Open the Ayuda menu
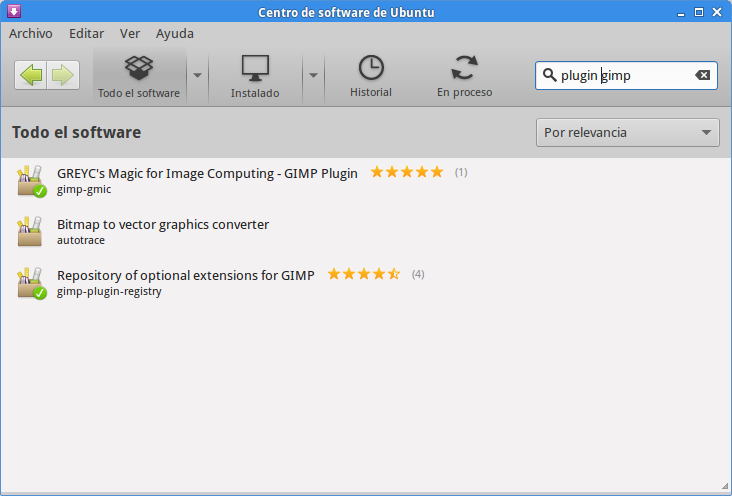This screenshot has width=732, height=496. point(175,33)
